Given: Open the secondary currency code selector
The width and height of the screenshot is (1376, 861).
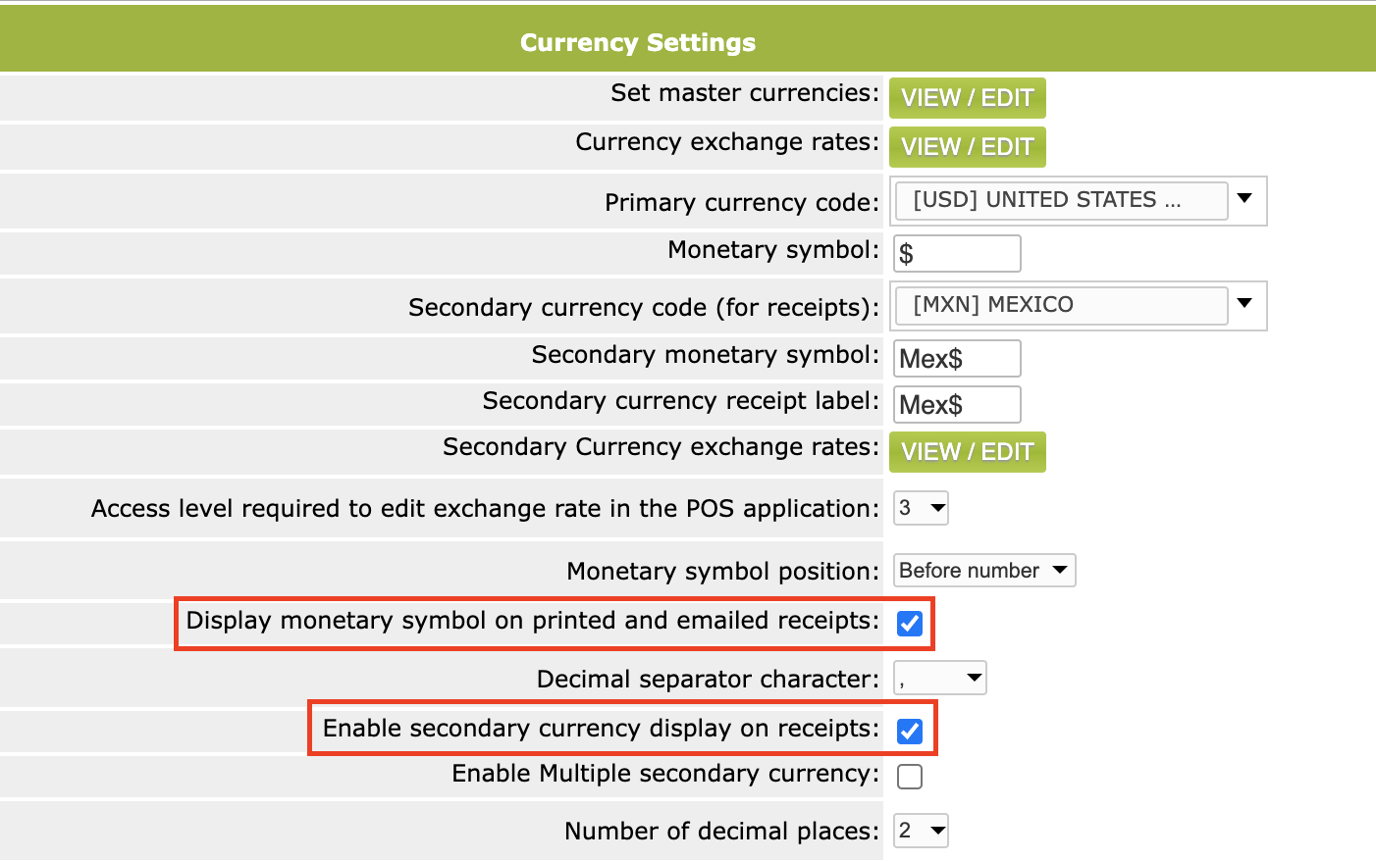Looking at the screenshot, I should point(1060,305).
